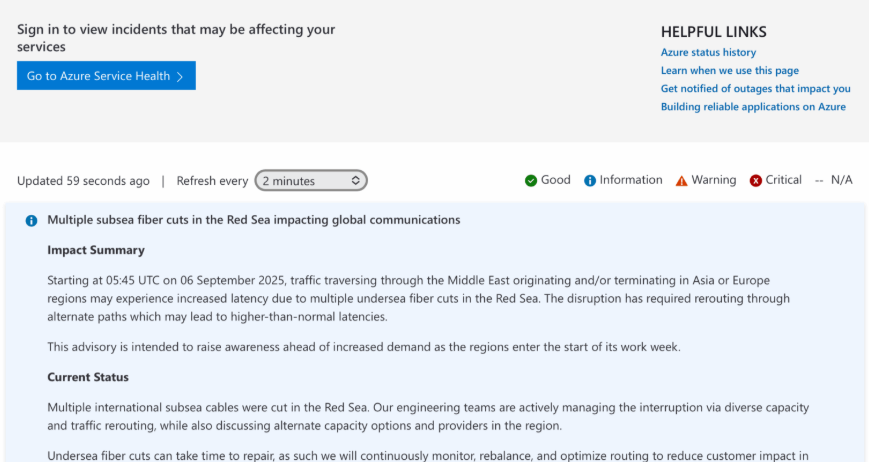This screenshot has width=869, height=462.
Task: Open the Refresh every 2 minutes dropdown
Action: tap(311, 181)
